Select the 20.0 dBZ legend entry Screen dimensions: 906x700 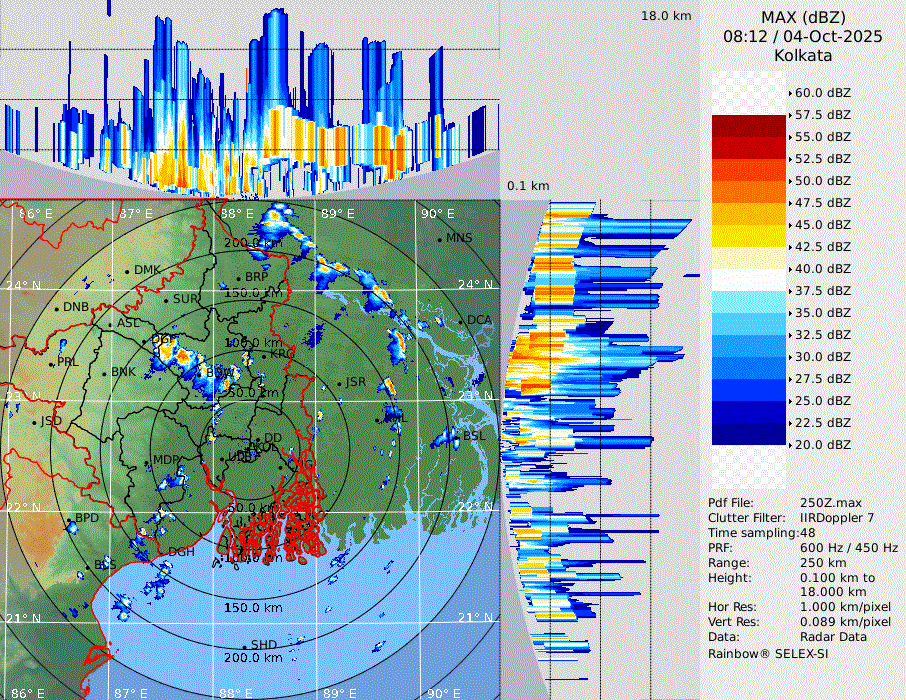[822, 444]
